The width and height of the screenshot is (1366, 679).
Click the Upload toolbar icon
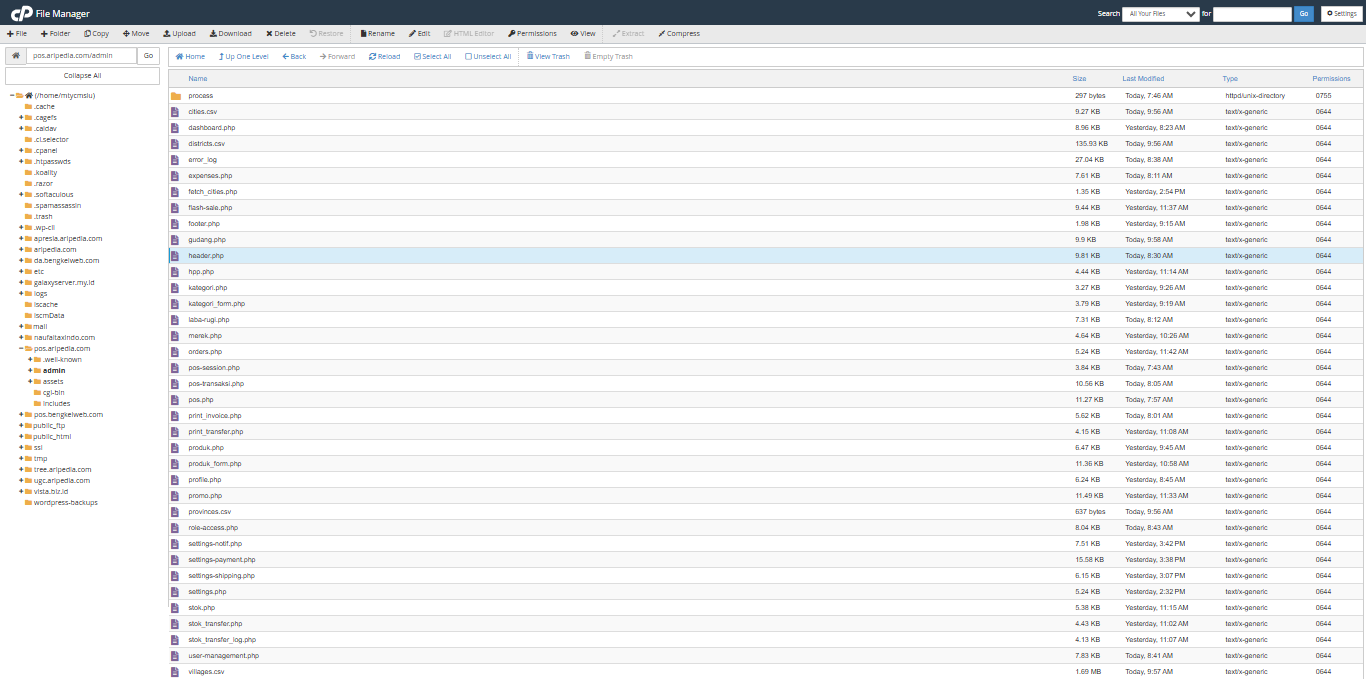point(166,34)
